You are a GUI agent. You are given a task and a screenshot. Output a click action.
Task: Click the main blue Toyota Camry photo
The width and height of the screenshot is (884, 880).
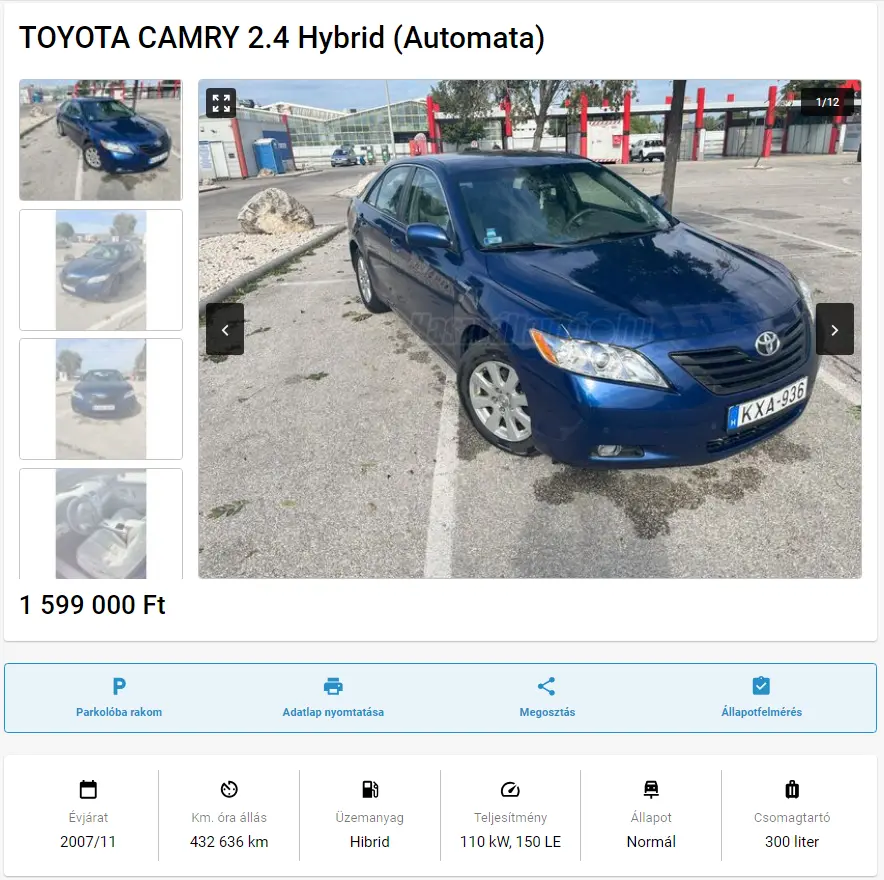[529, 329]
